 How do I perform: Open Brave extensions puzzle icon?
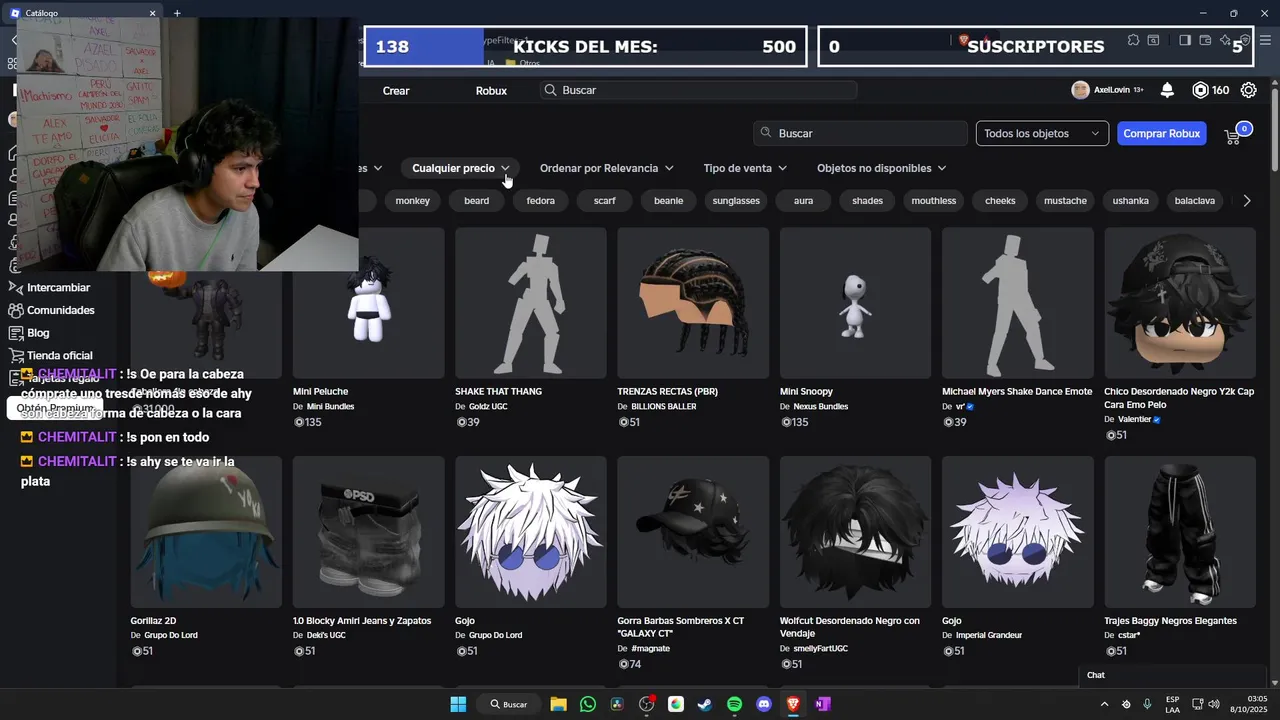coord(1133,40)
